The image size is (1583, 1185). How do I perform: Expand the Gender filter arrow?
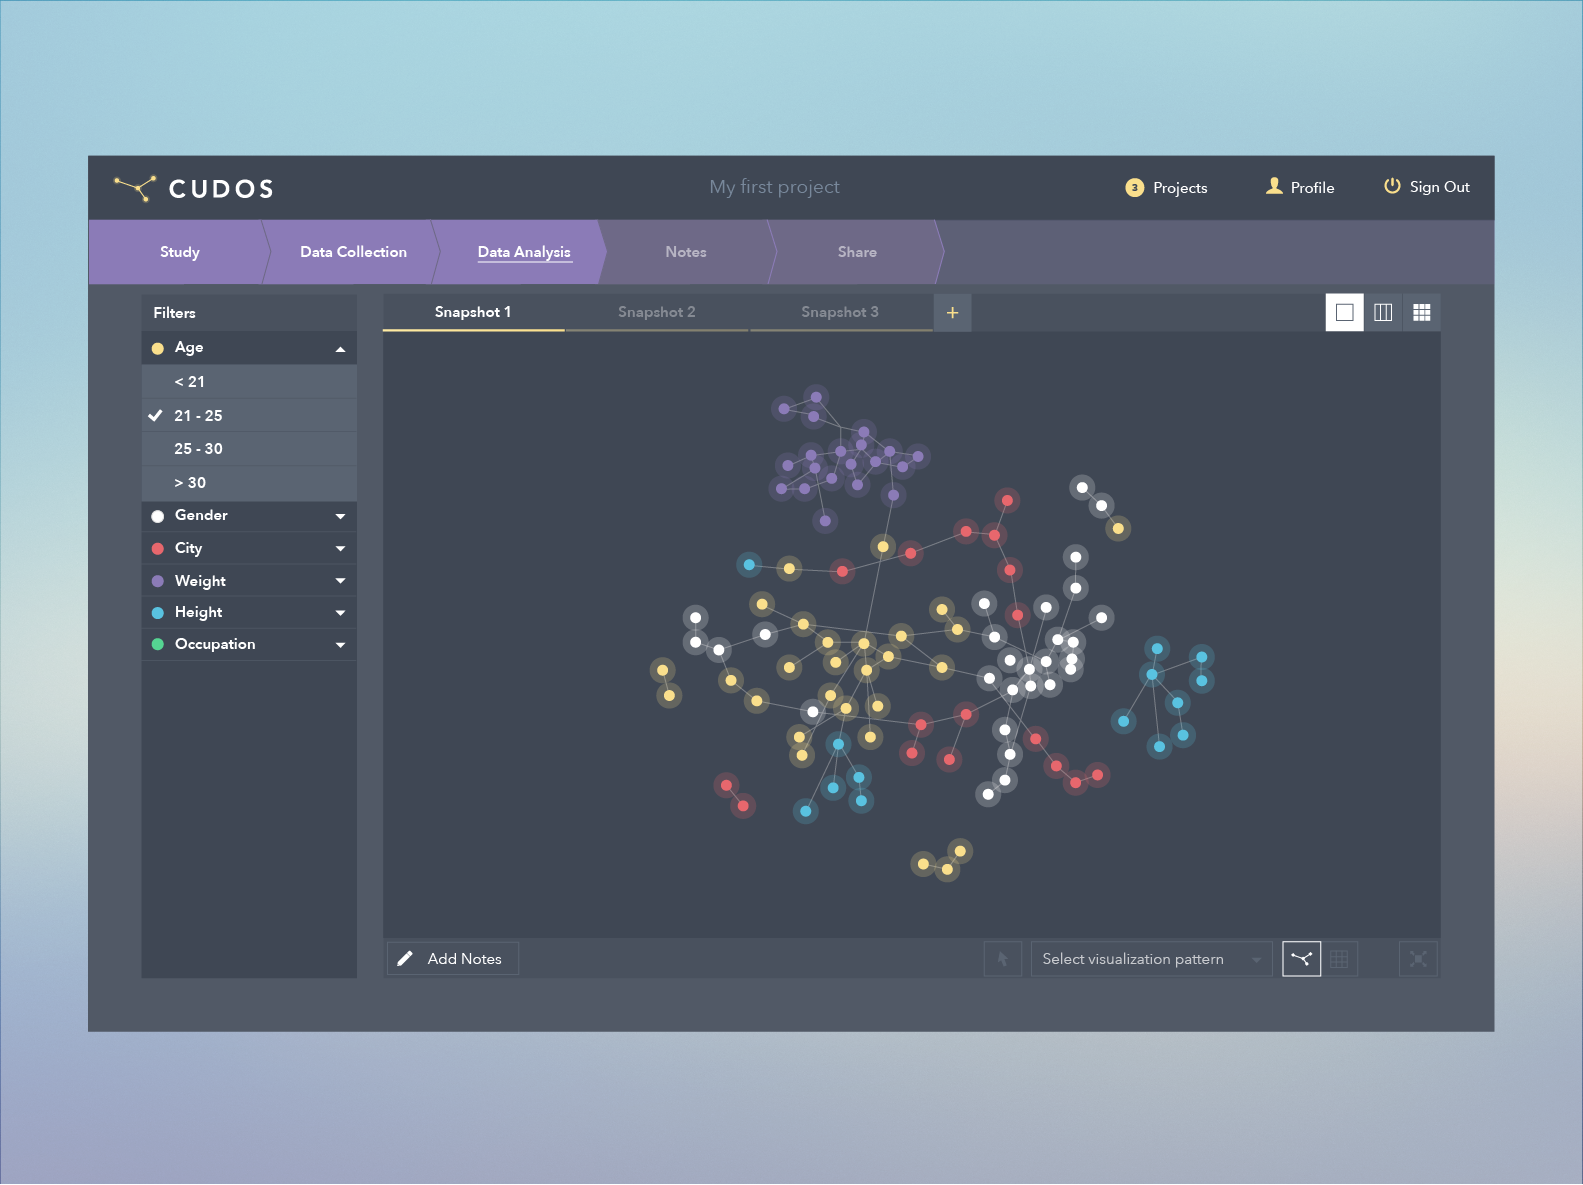340,516
